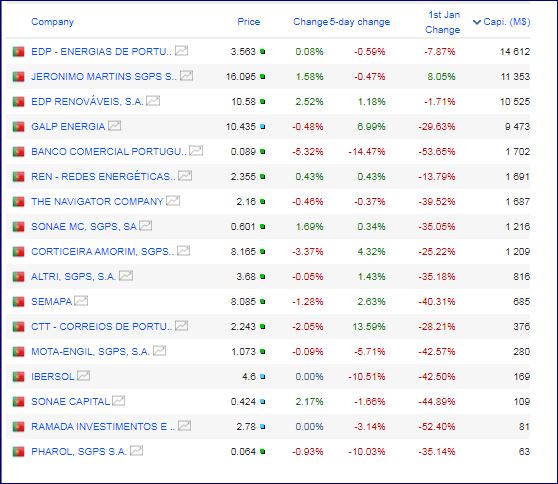This screenshot has width=558, height=484.
Task: Open RAMADA INVESTIMENTOS E .. link
Action: pos(103,426)
